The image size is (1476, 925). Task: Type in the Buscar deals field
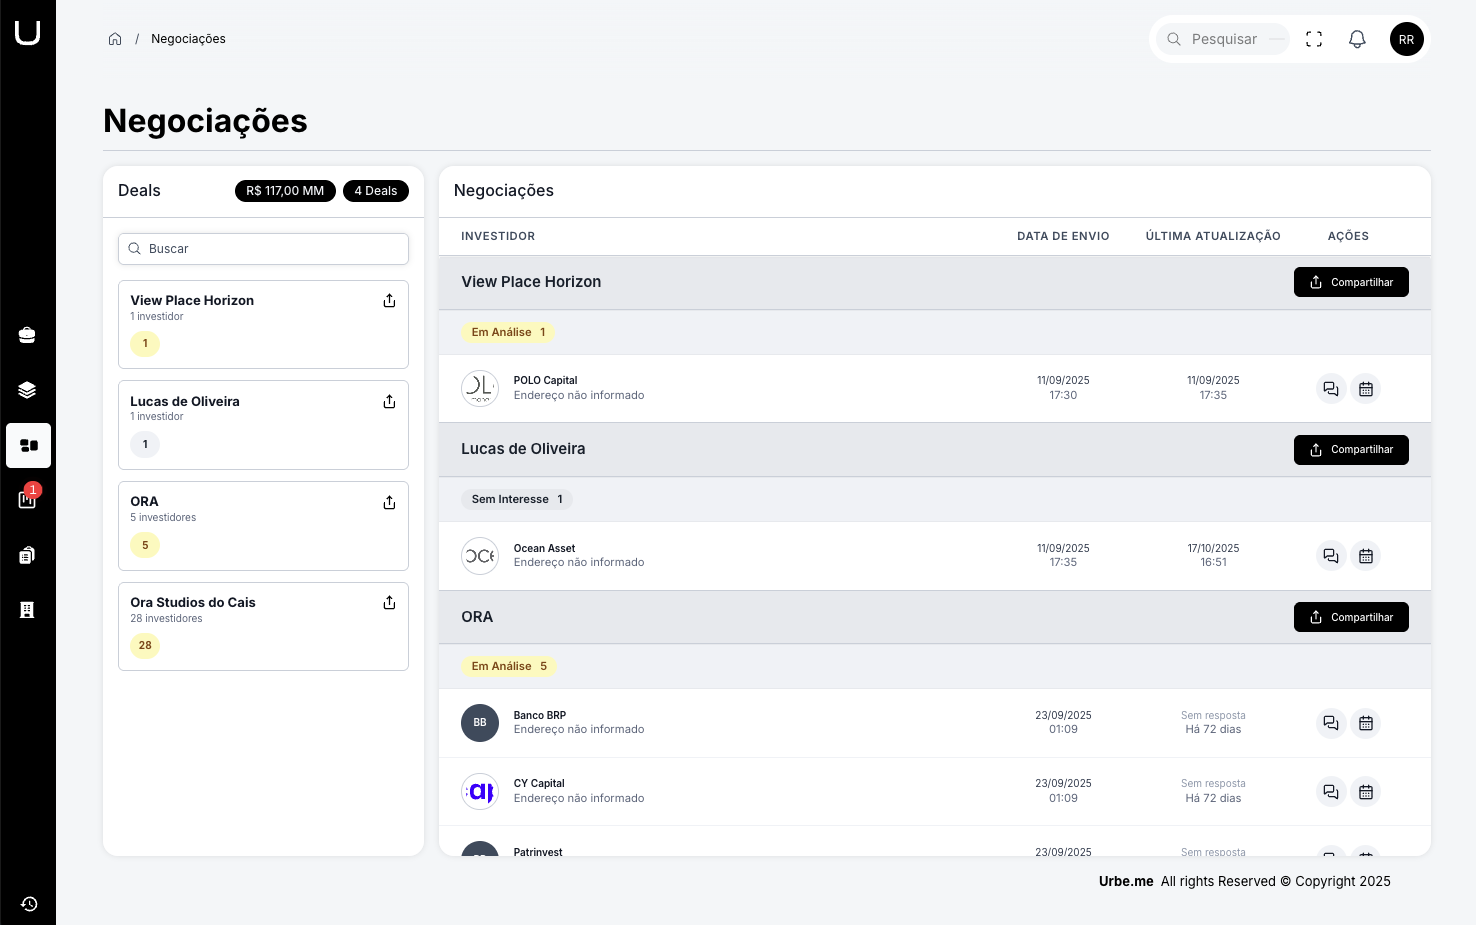point(264,249)
